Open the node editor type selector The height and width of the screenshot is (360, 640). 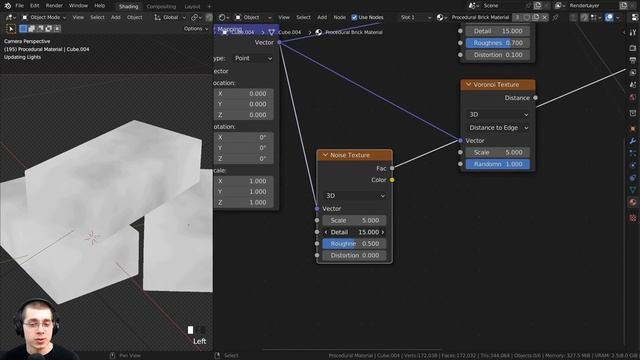tap(224, 17)
